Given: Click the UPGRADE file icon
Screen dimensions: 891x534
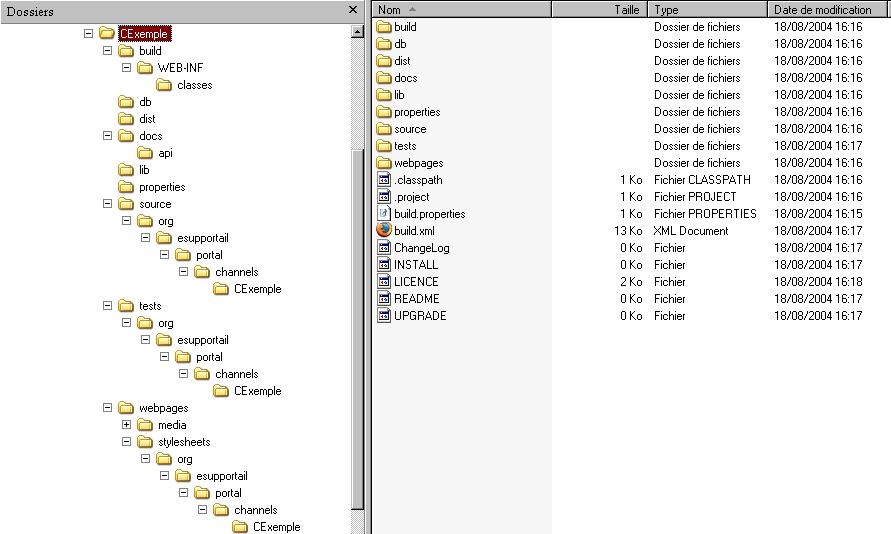Looking at the screenshot, I should pyautogui.click(x=384, y=315).
